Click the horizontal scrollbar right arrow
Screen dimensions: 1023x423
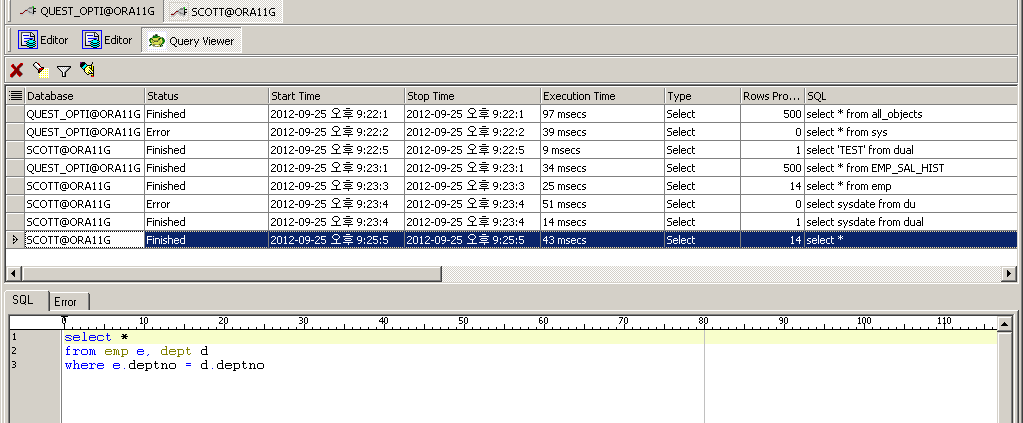point(1009,274)
